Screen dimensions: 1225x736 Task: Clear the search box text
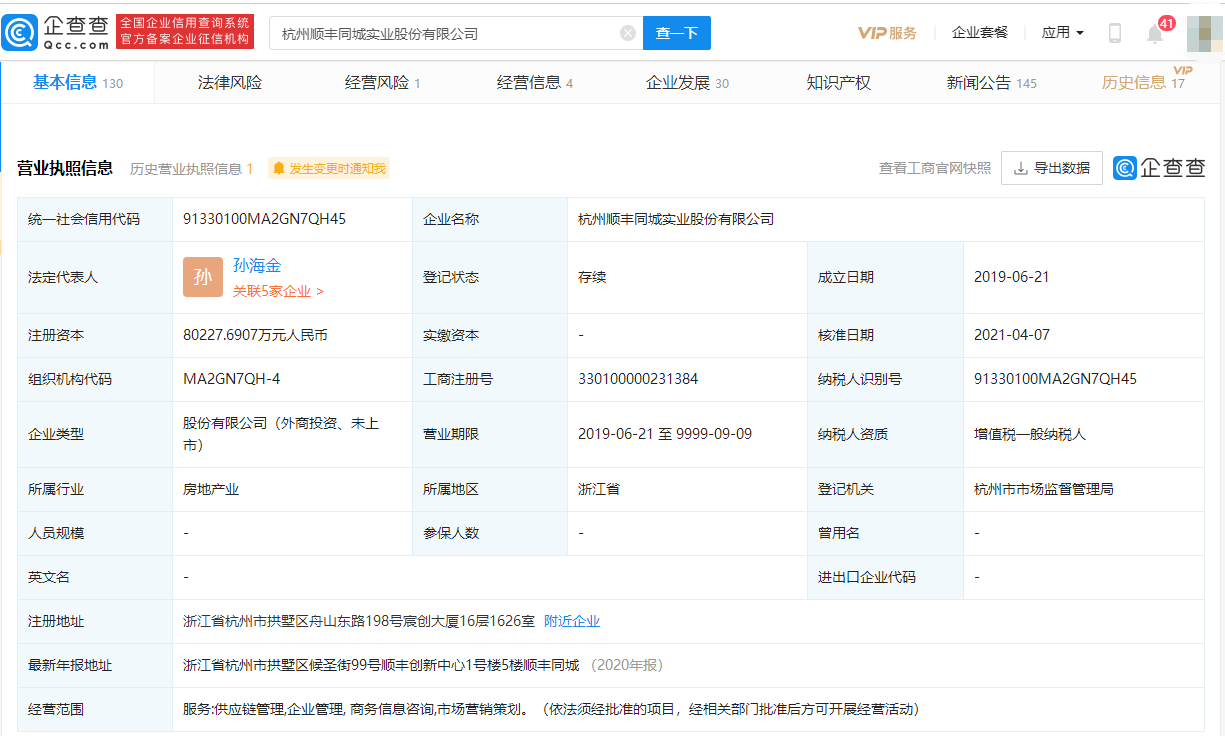[x=628, y=33]
